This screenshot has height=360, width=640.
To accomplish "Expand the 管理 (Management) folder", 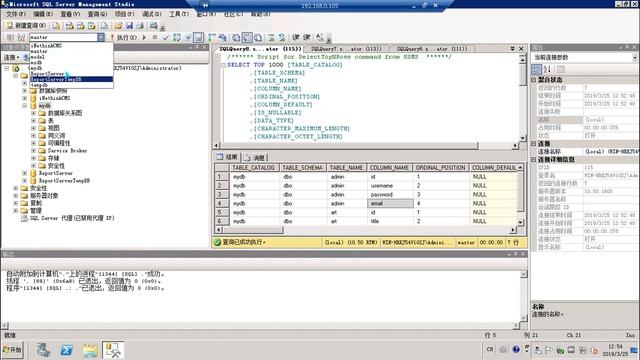I will tap(16, 211).
